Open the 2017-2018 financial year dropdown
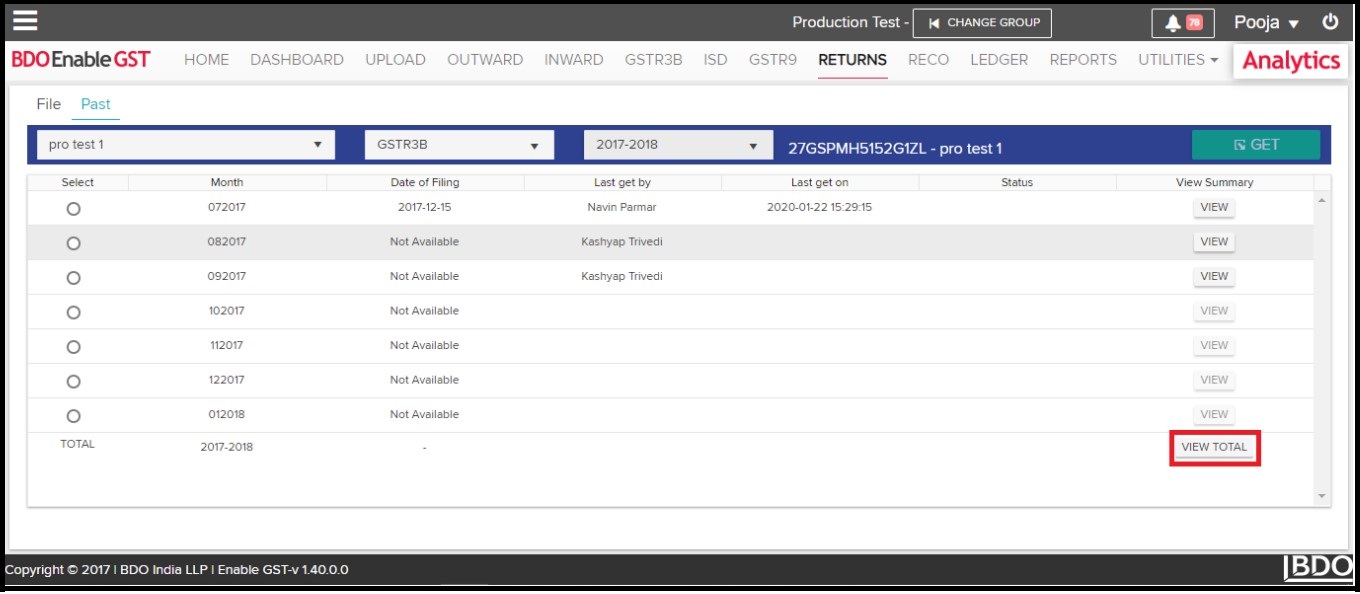The height and width of the screenshot is (594, 1360). 678,145
